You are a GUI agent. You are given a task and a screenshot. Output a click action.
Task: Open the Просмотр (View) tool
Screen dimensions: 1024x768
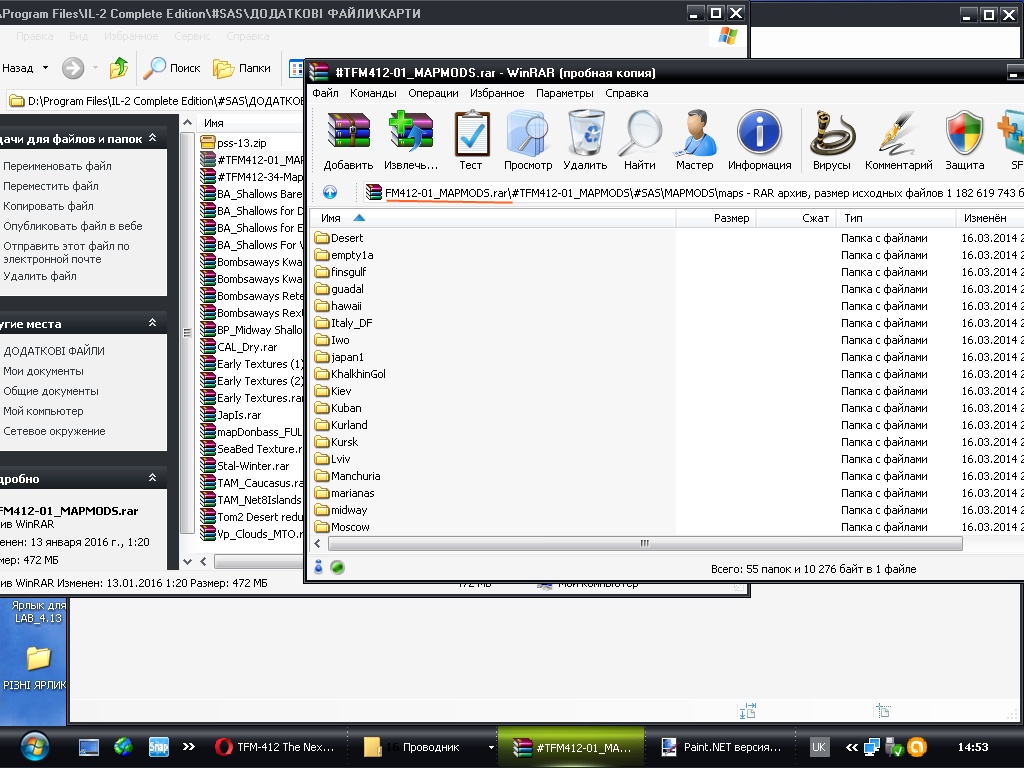tap(528, 140)
